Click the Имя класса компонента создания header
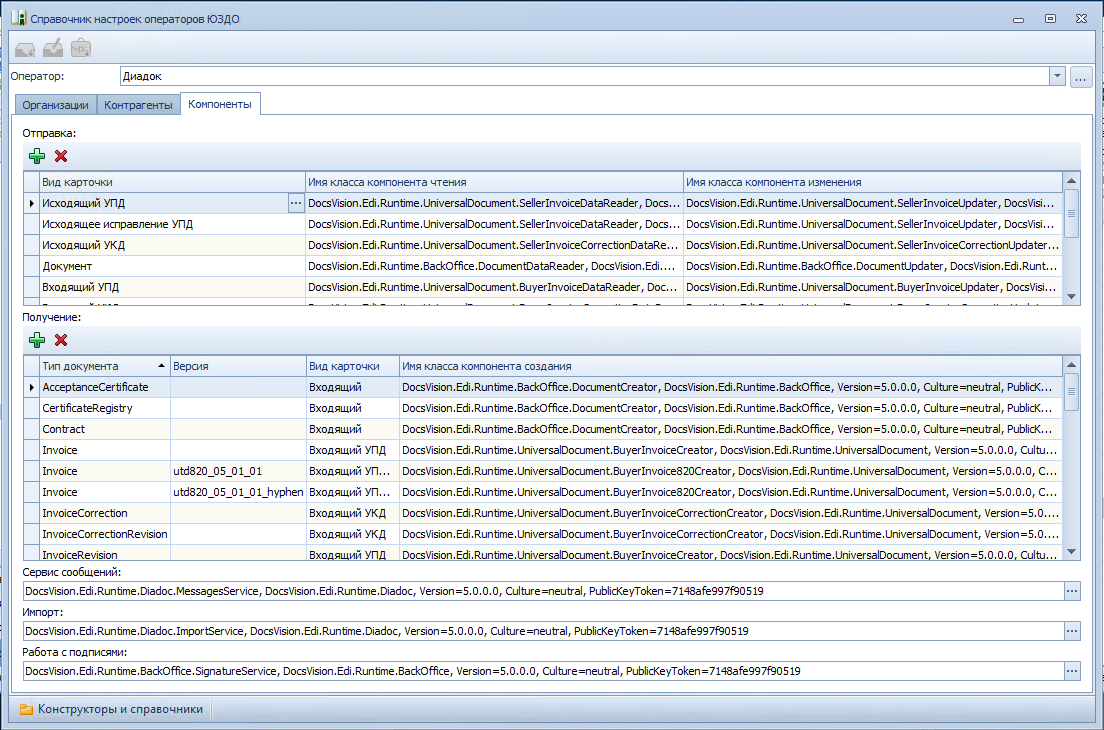Screen dimensions: 1104x730 coord(730,366)
